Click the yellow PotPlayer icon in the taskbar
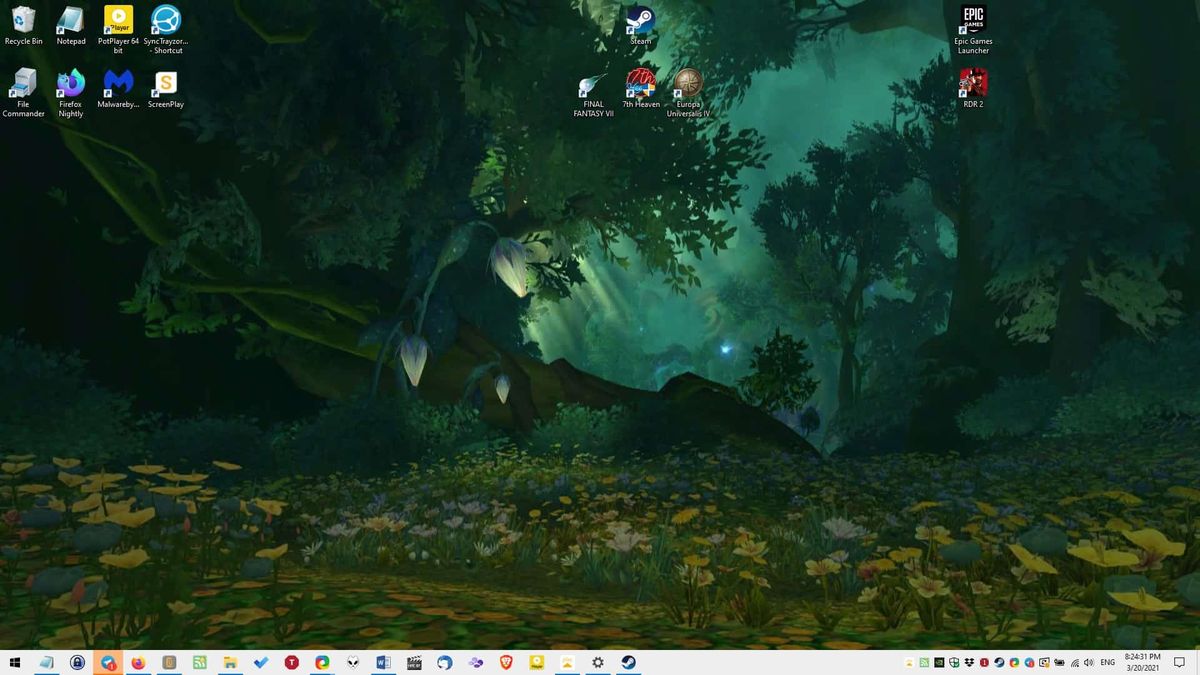The image size is (1200, 675). pyautogui.click(x=536, y=662)
